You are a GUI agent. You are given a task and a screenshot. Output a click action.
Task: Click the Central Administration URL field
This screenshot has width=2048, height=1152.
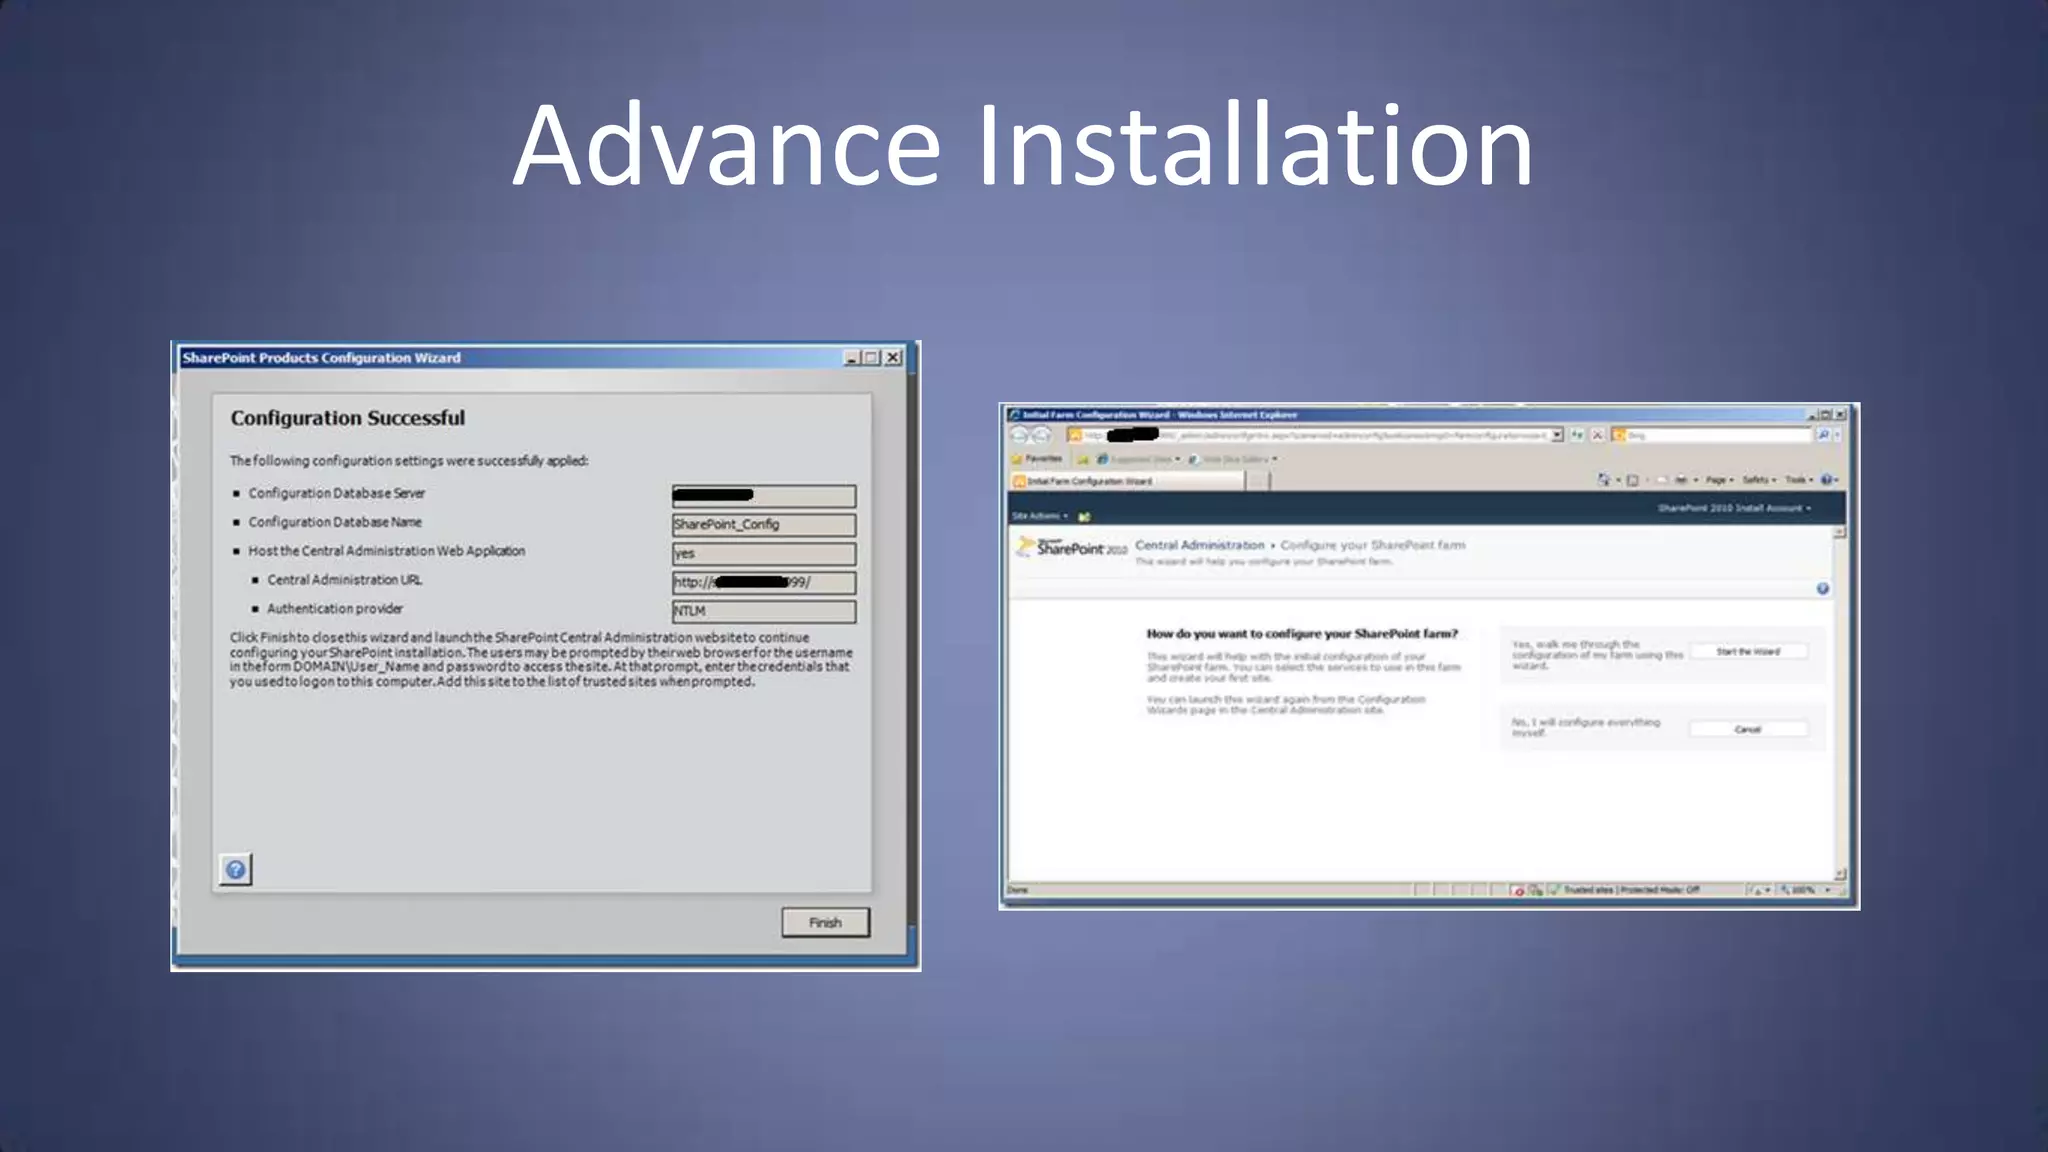(764, 582)
